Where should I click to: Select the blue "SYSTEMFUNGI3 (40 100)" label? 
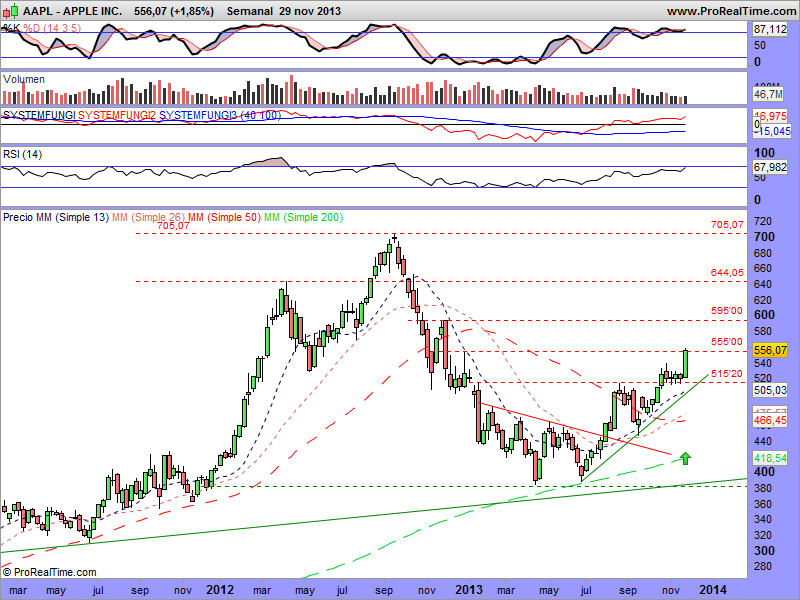pos(220,115)
